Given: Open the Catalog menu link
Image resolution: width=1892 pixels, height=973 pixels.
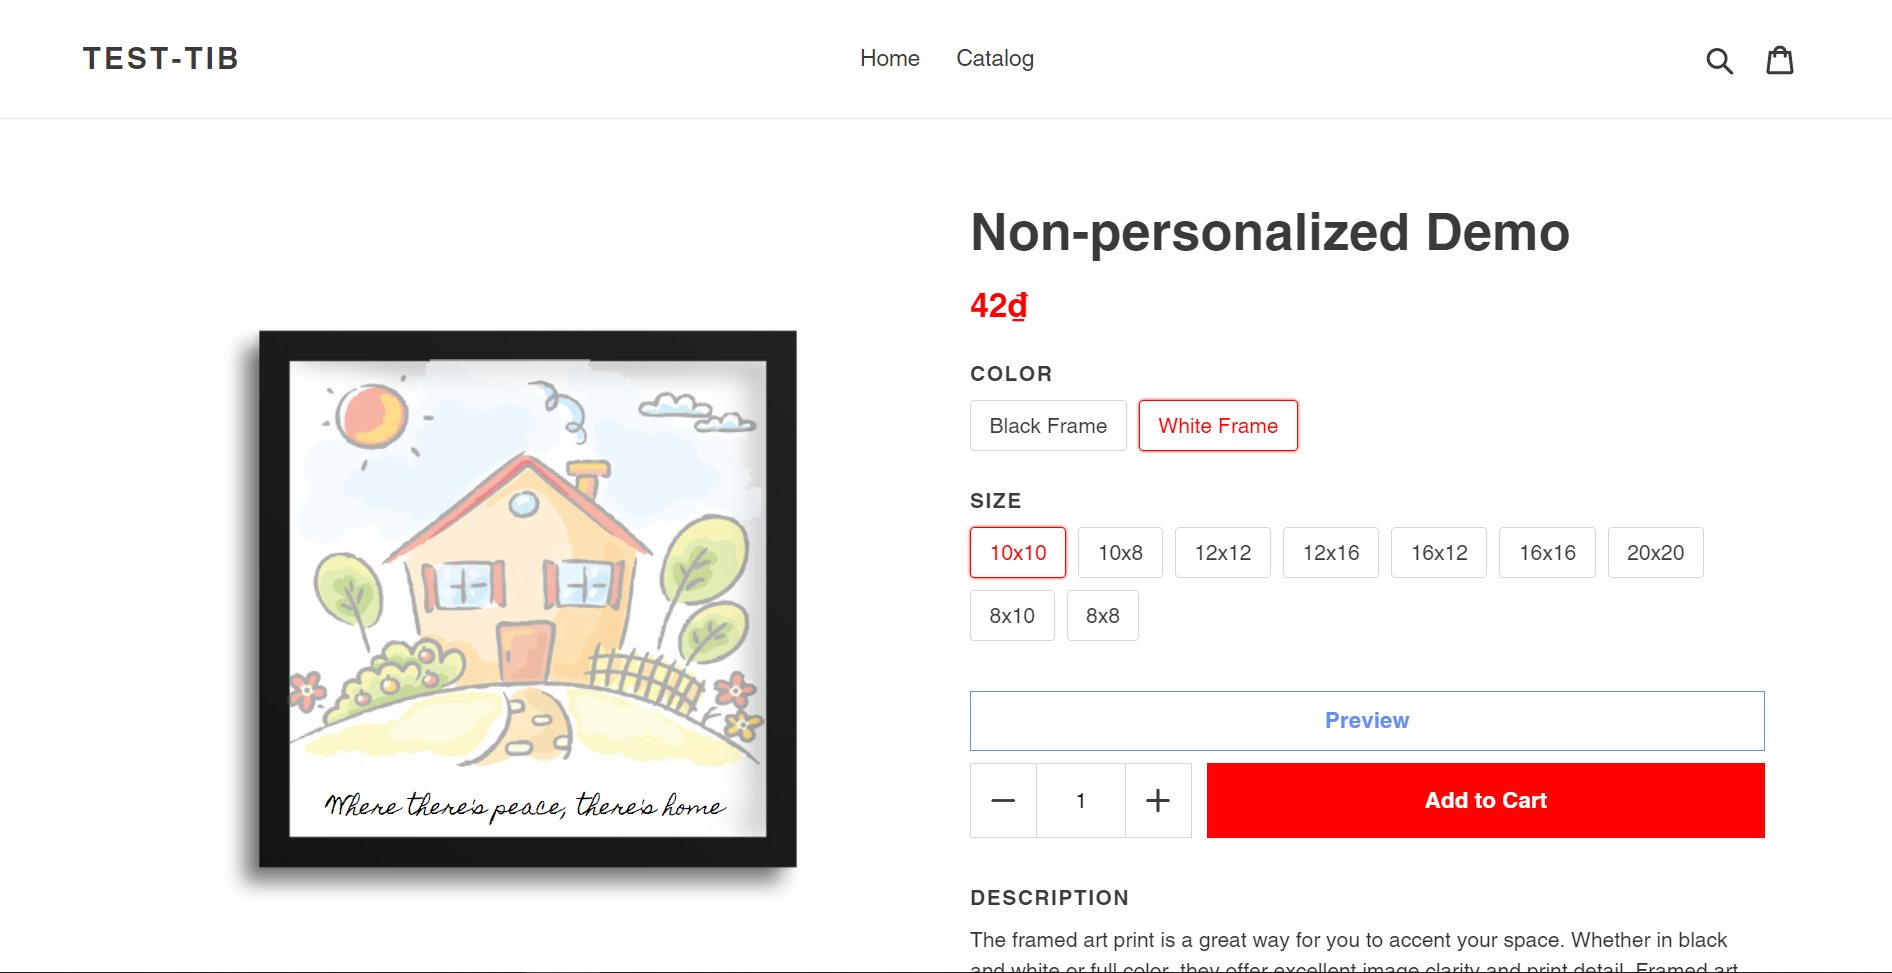Looking at the screenshot, I should 995,58.
